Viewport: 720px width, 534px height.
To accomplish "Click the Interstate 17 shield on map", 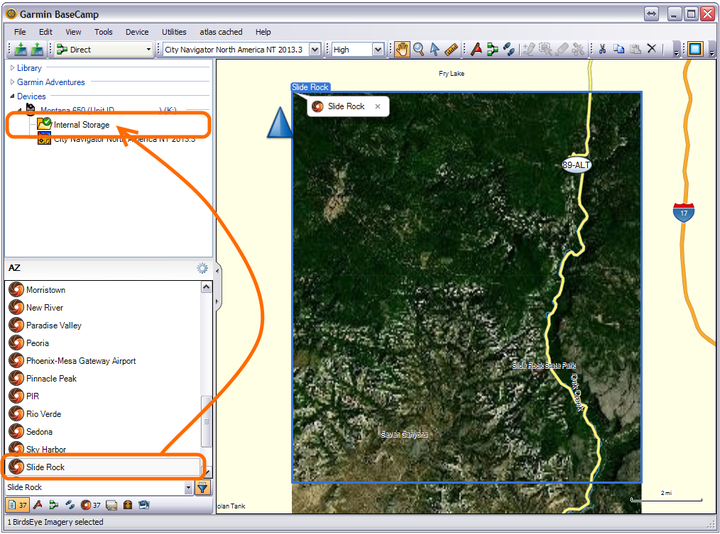I will [683, 212].
